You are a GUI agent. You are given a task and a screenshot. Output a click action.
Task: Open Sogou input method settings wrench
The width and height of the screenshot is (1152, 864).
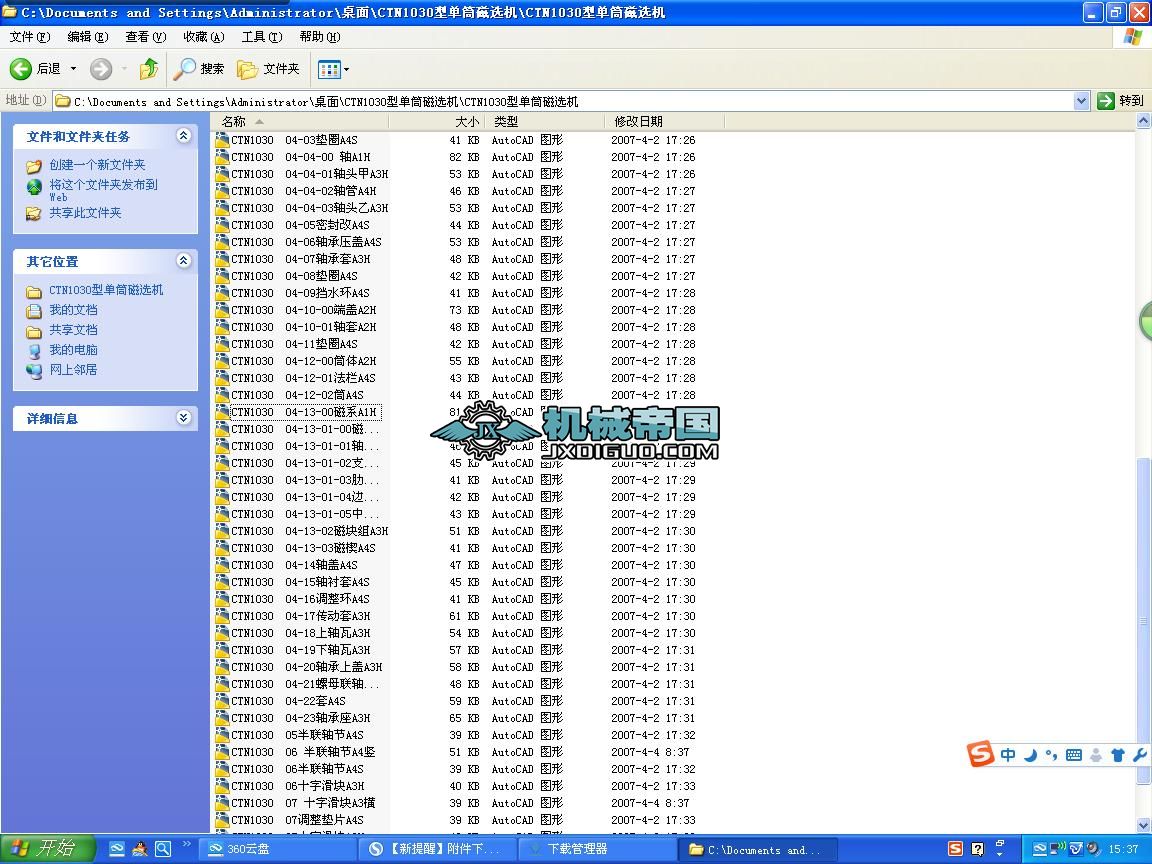click(1141, 755)
